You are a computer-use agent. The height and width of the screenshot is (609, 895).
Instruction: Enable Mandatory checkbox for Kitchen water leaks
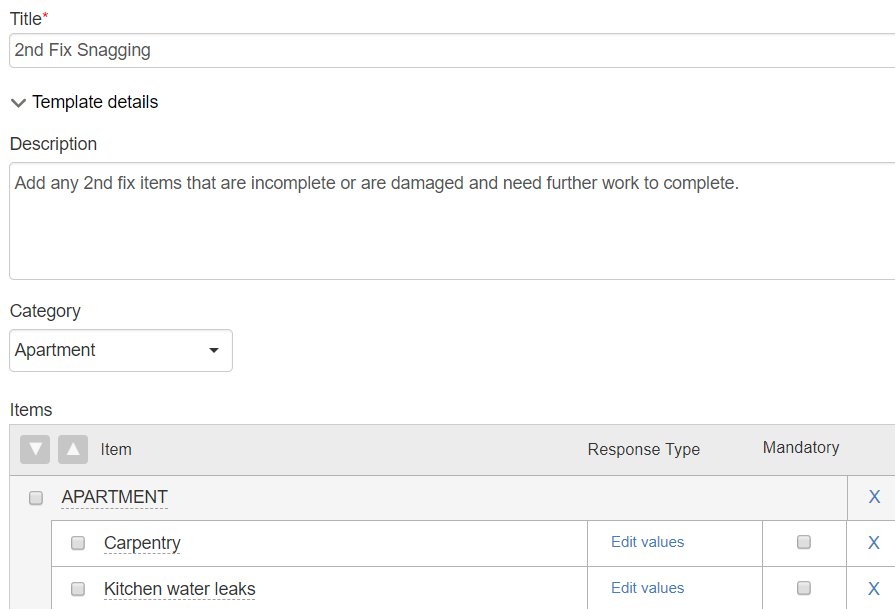(804, 588)
